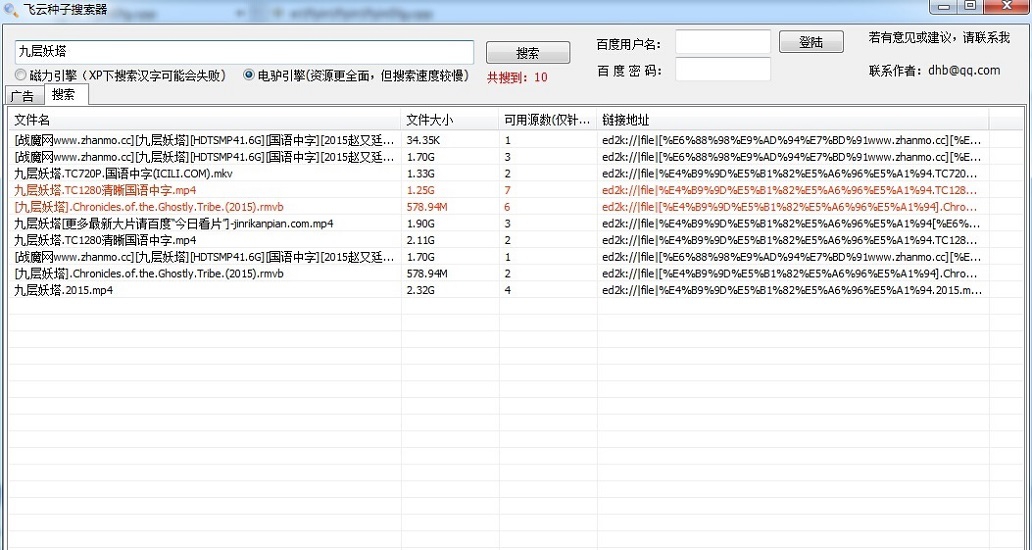
Task: Sort by the 可用源数 column header
Action: coord(547,120)
